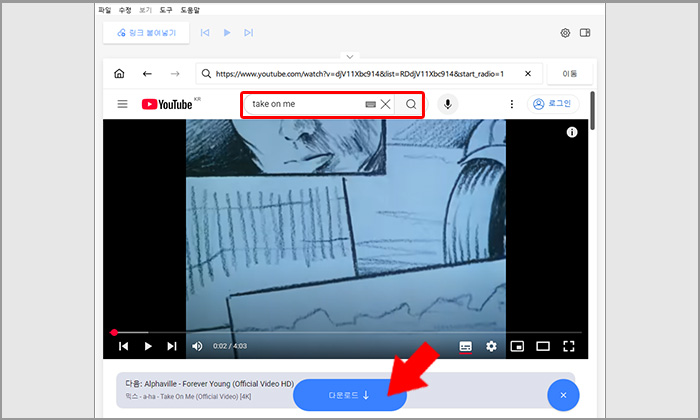Click the 0:02 / 4:03 time display
700x420 pixels.
[229, 346]
